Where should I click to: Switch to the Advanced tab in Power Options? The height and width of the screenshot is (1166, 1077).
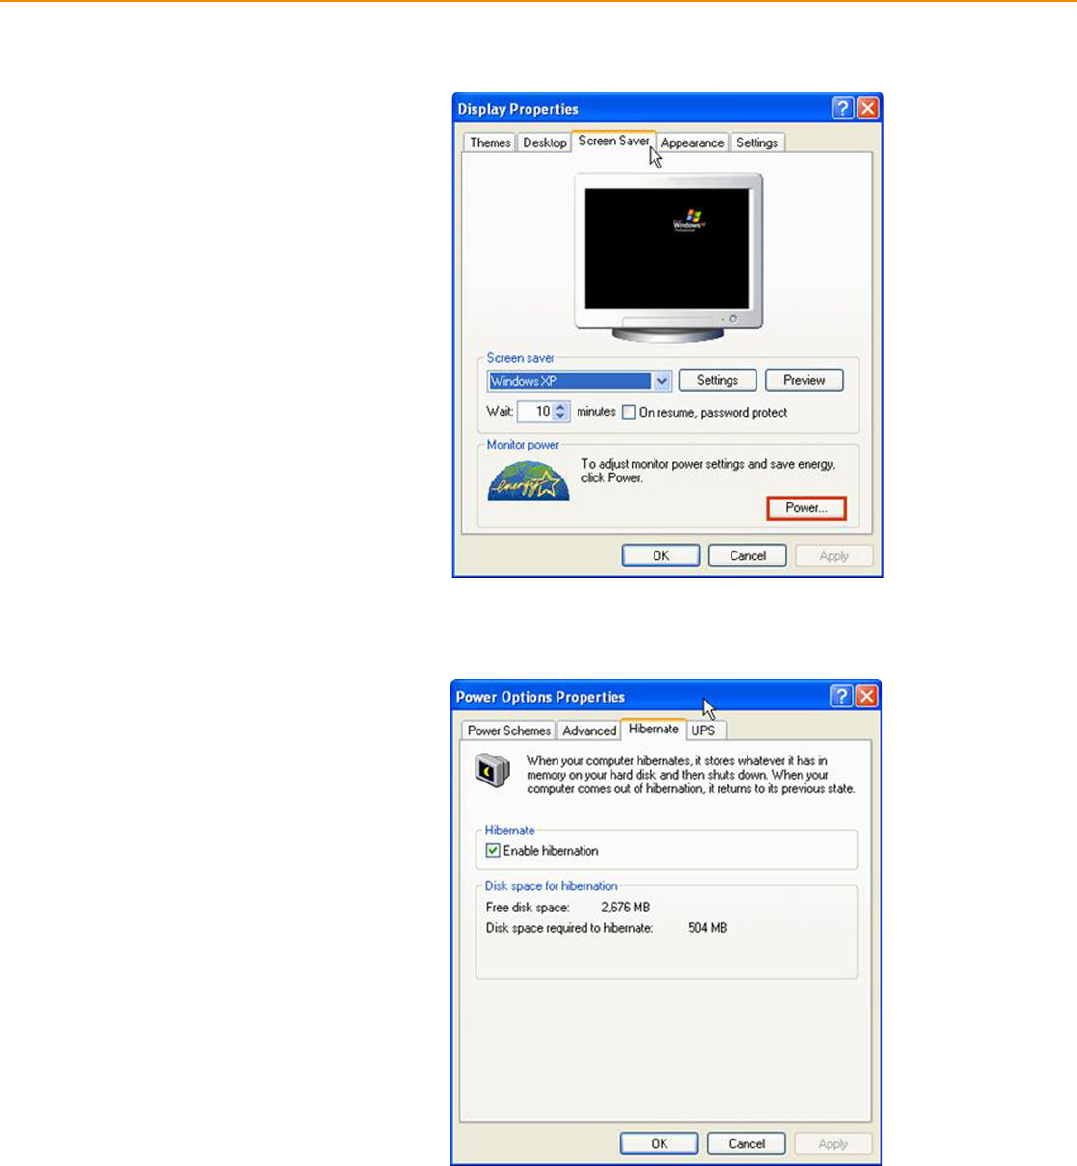point(589,730)
